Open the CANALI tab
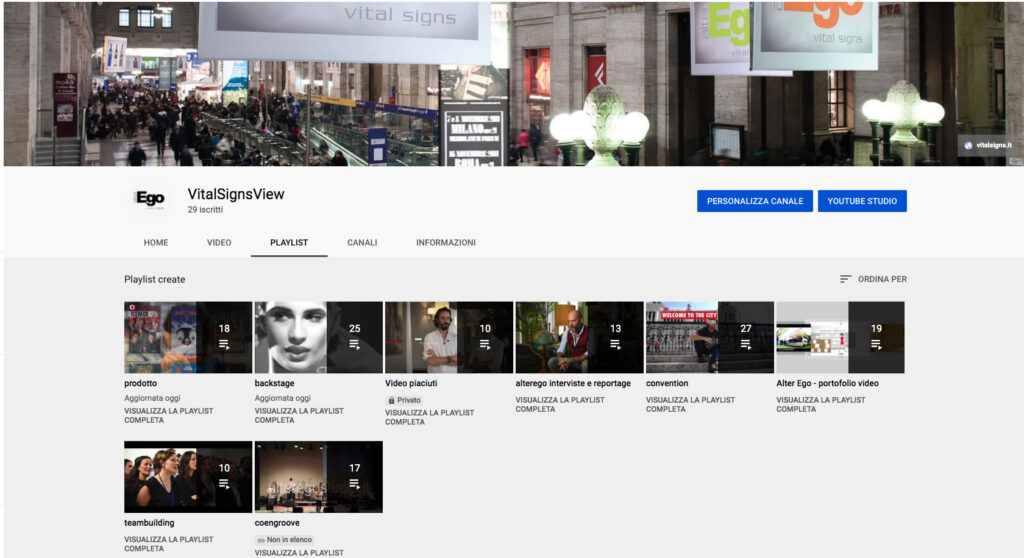Screen dimensions: 1024x558 point(362,242)
